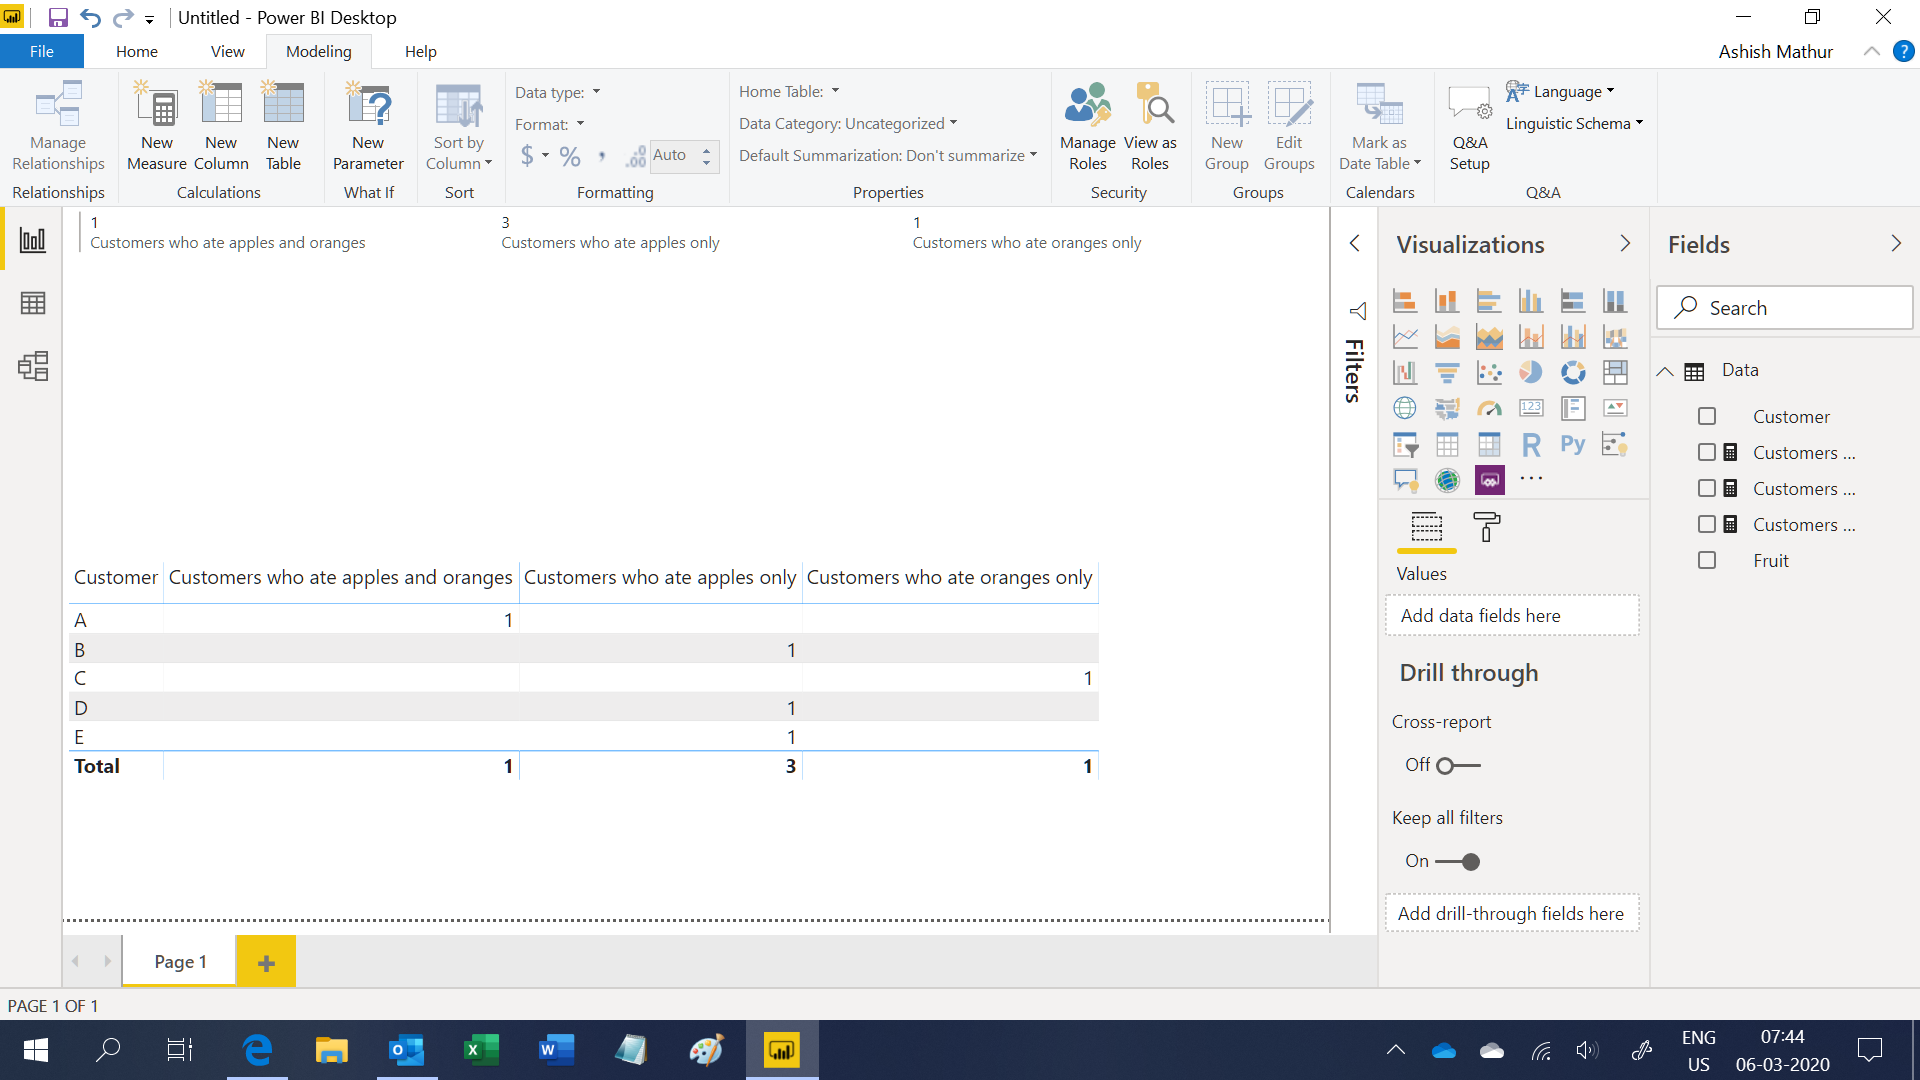The image size is (1920, 1080).
Task: Click the Fields Search box
Action: tap(1785, 308)
